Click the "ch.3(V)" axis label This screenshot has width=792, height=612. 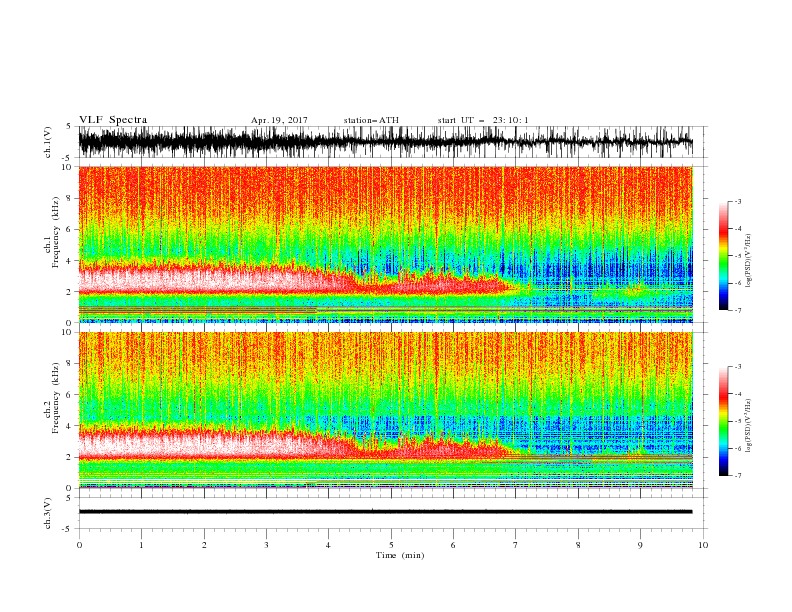coord(48,513)
